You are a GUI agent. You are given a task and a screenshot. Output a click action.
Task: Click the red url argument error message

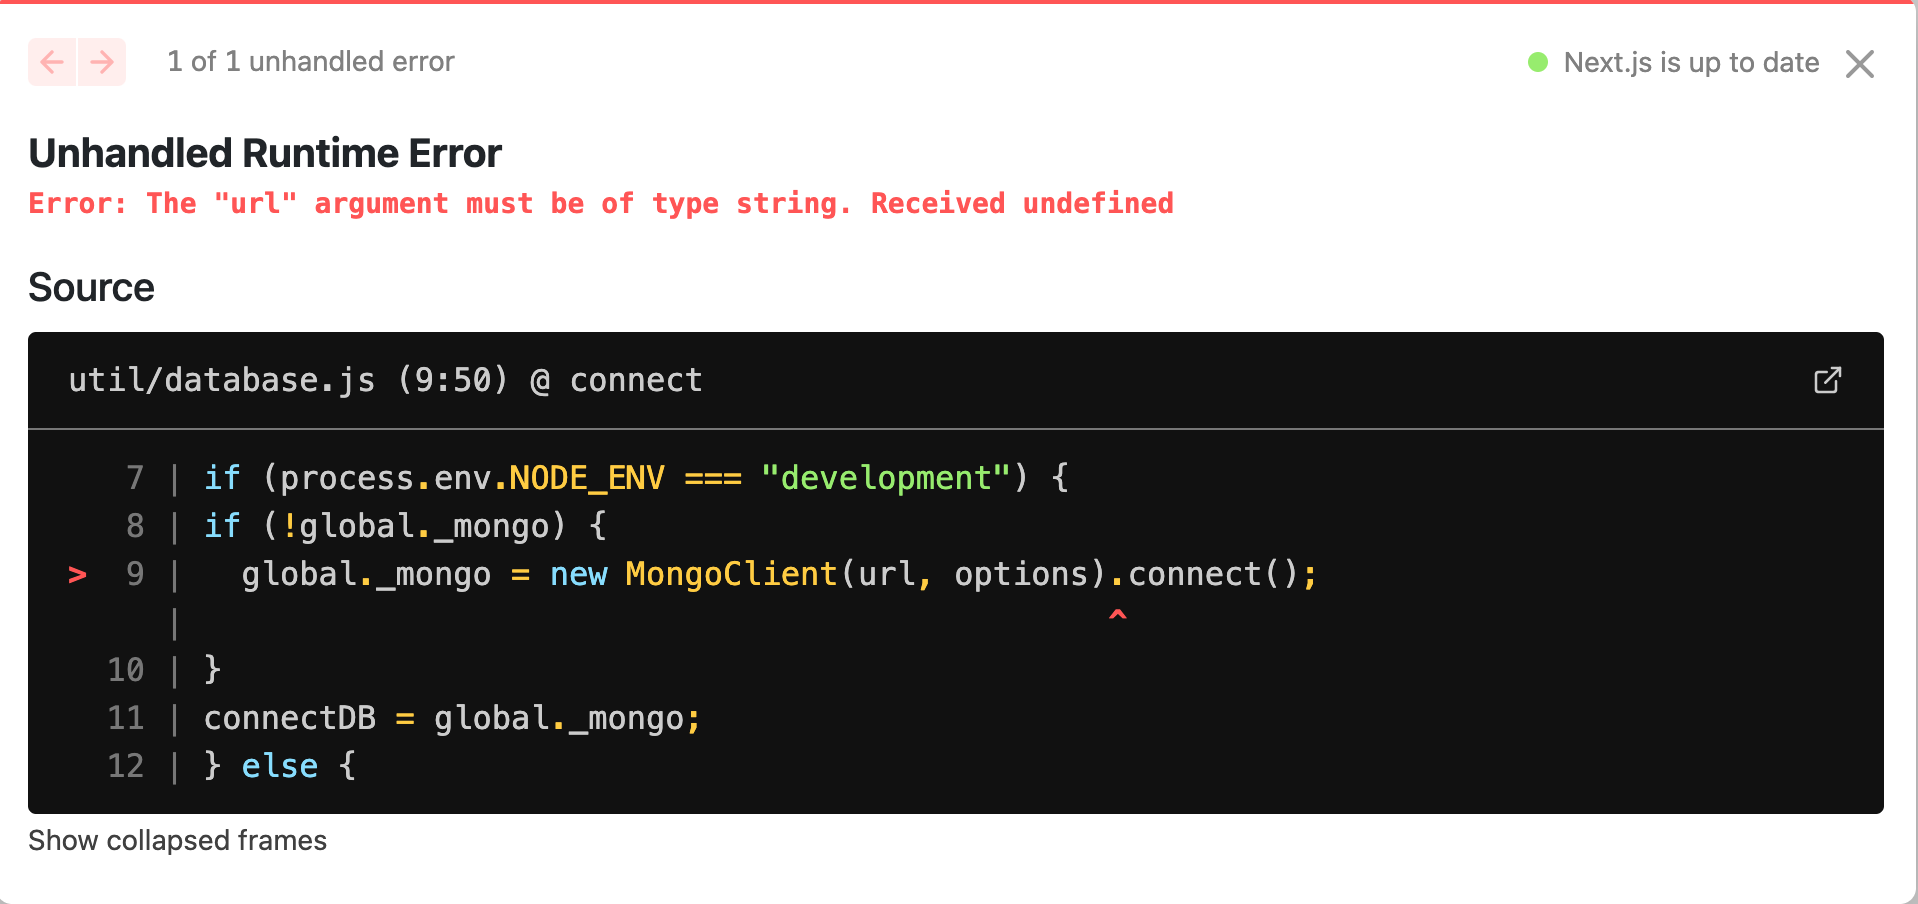pyautogui.click(x=601, y=204)
